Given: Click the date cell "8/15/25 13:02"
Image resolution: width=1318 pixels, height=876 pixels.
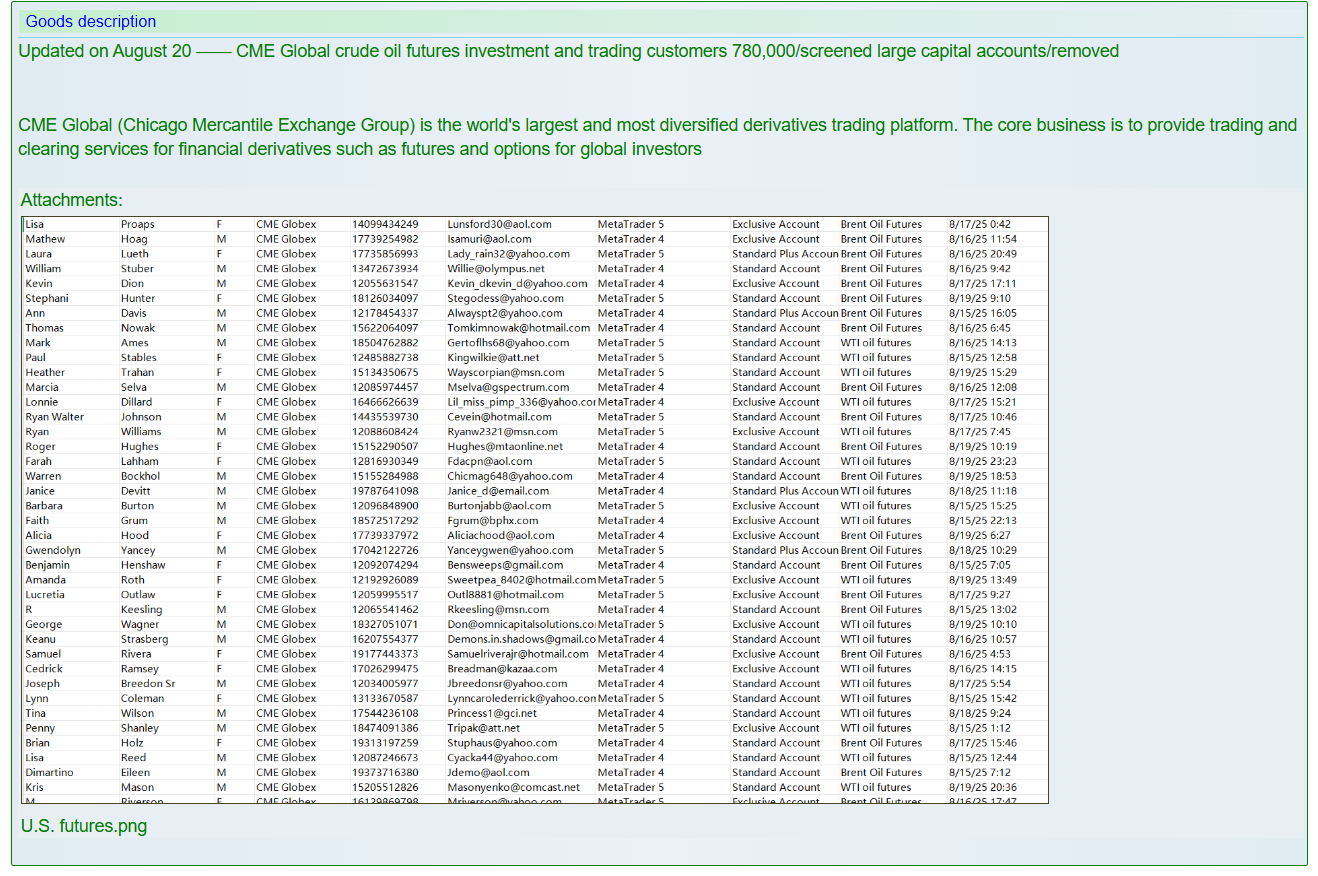Looking at the screenshot, I should coord(983,609).
